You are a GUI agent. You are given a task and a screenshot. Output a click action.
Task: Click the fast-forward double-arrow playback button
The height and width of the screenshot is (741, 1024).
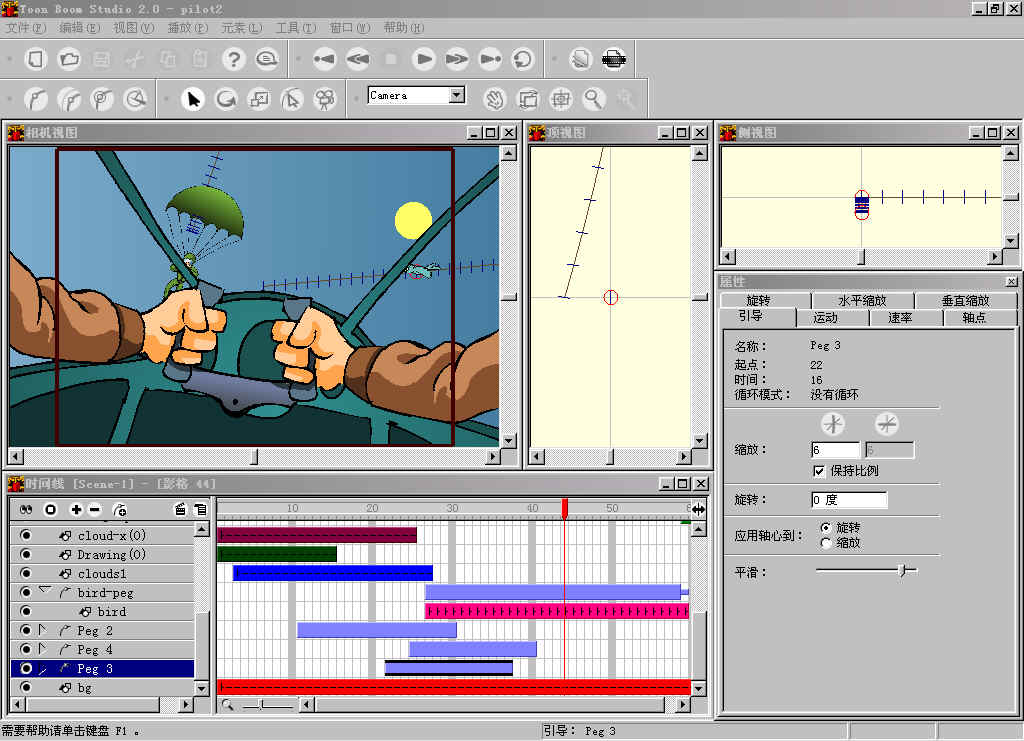point(456,59)
